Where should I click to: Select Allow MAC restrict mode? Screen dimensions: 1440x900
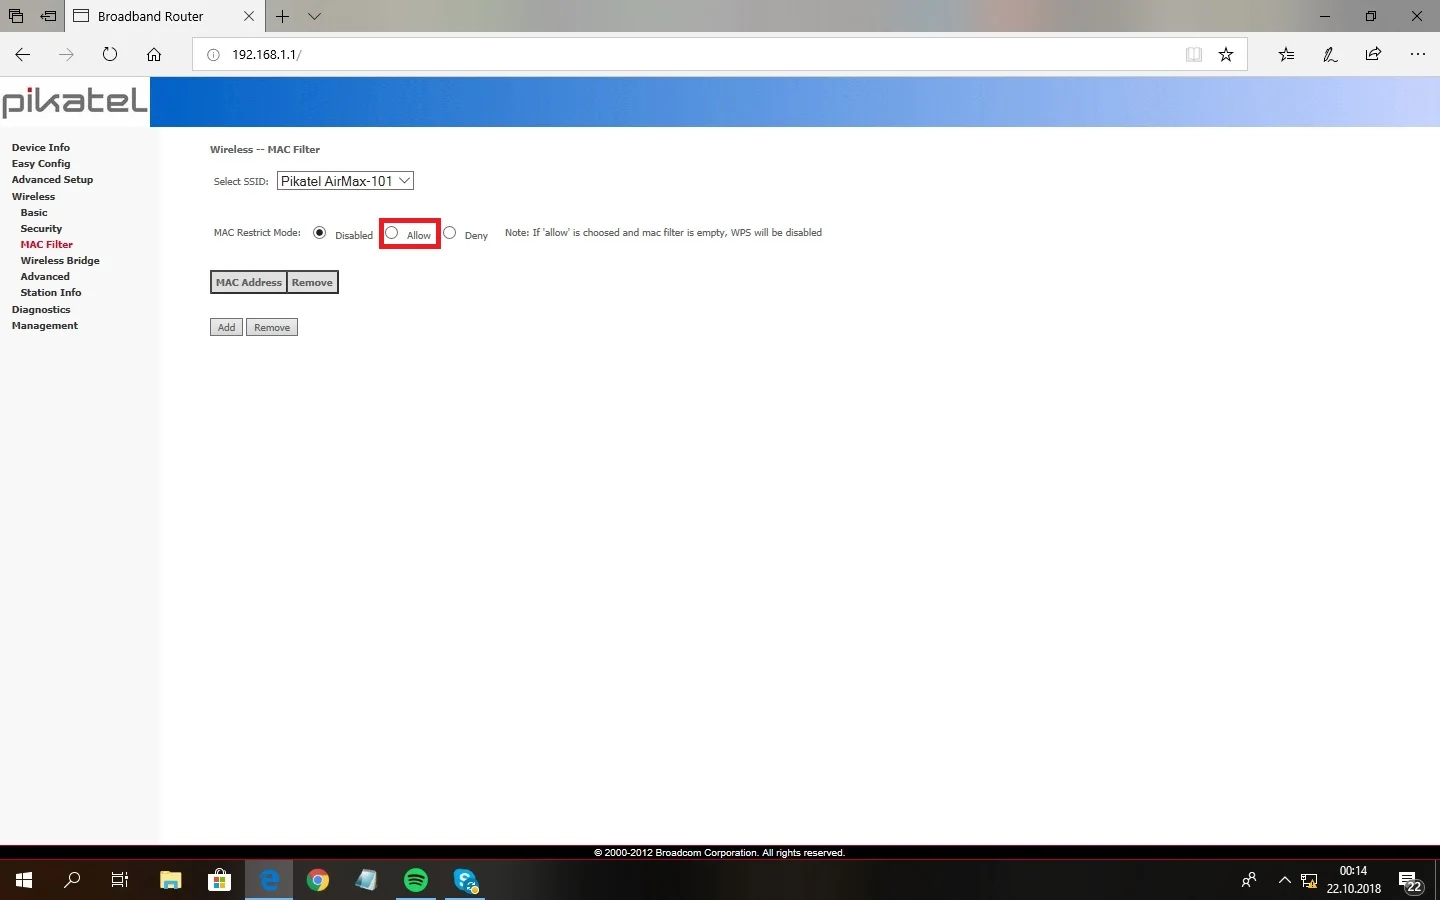(392, 232)
